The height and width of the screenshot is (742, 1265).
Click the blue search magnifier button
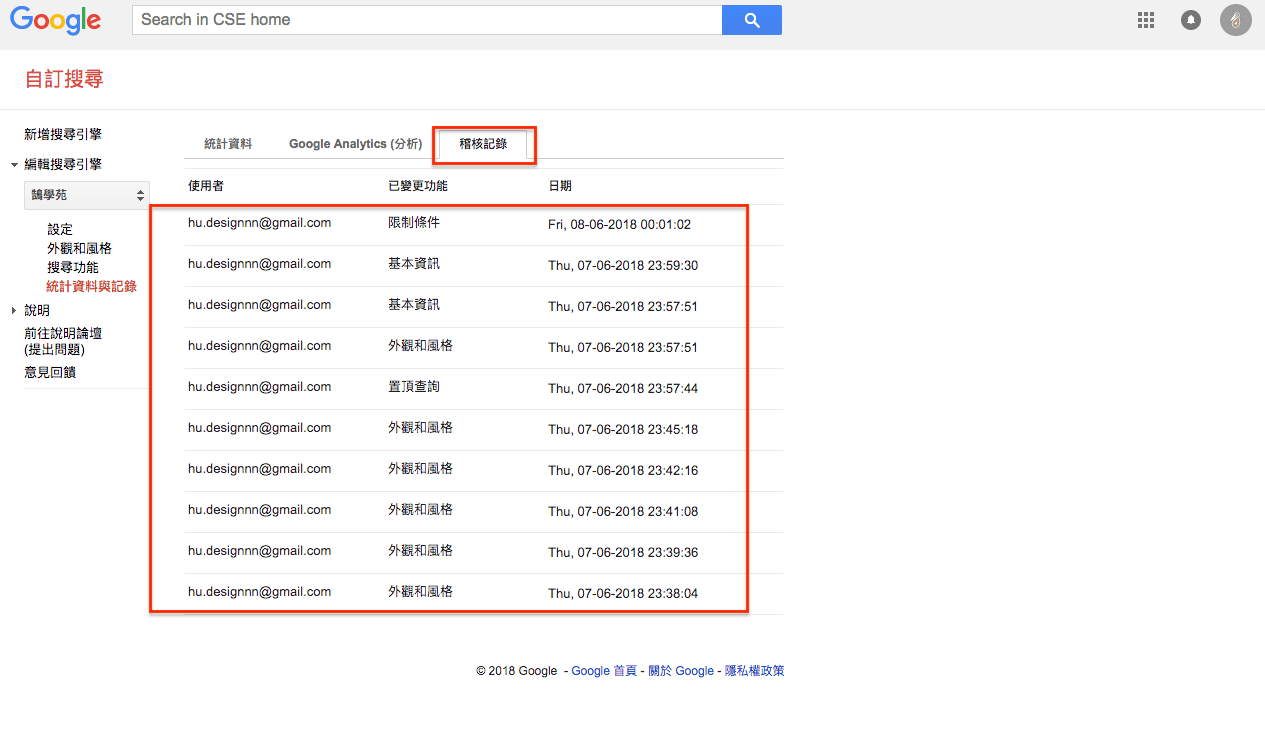click(751, 19)
